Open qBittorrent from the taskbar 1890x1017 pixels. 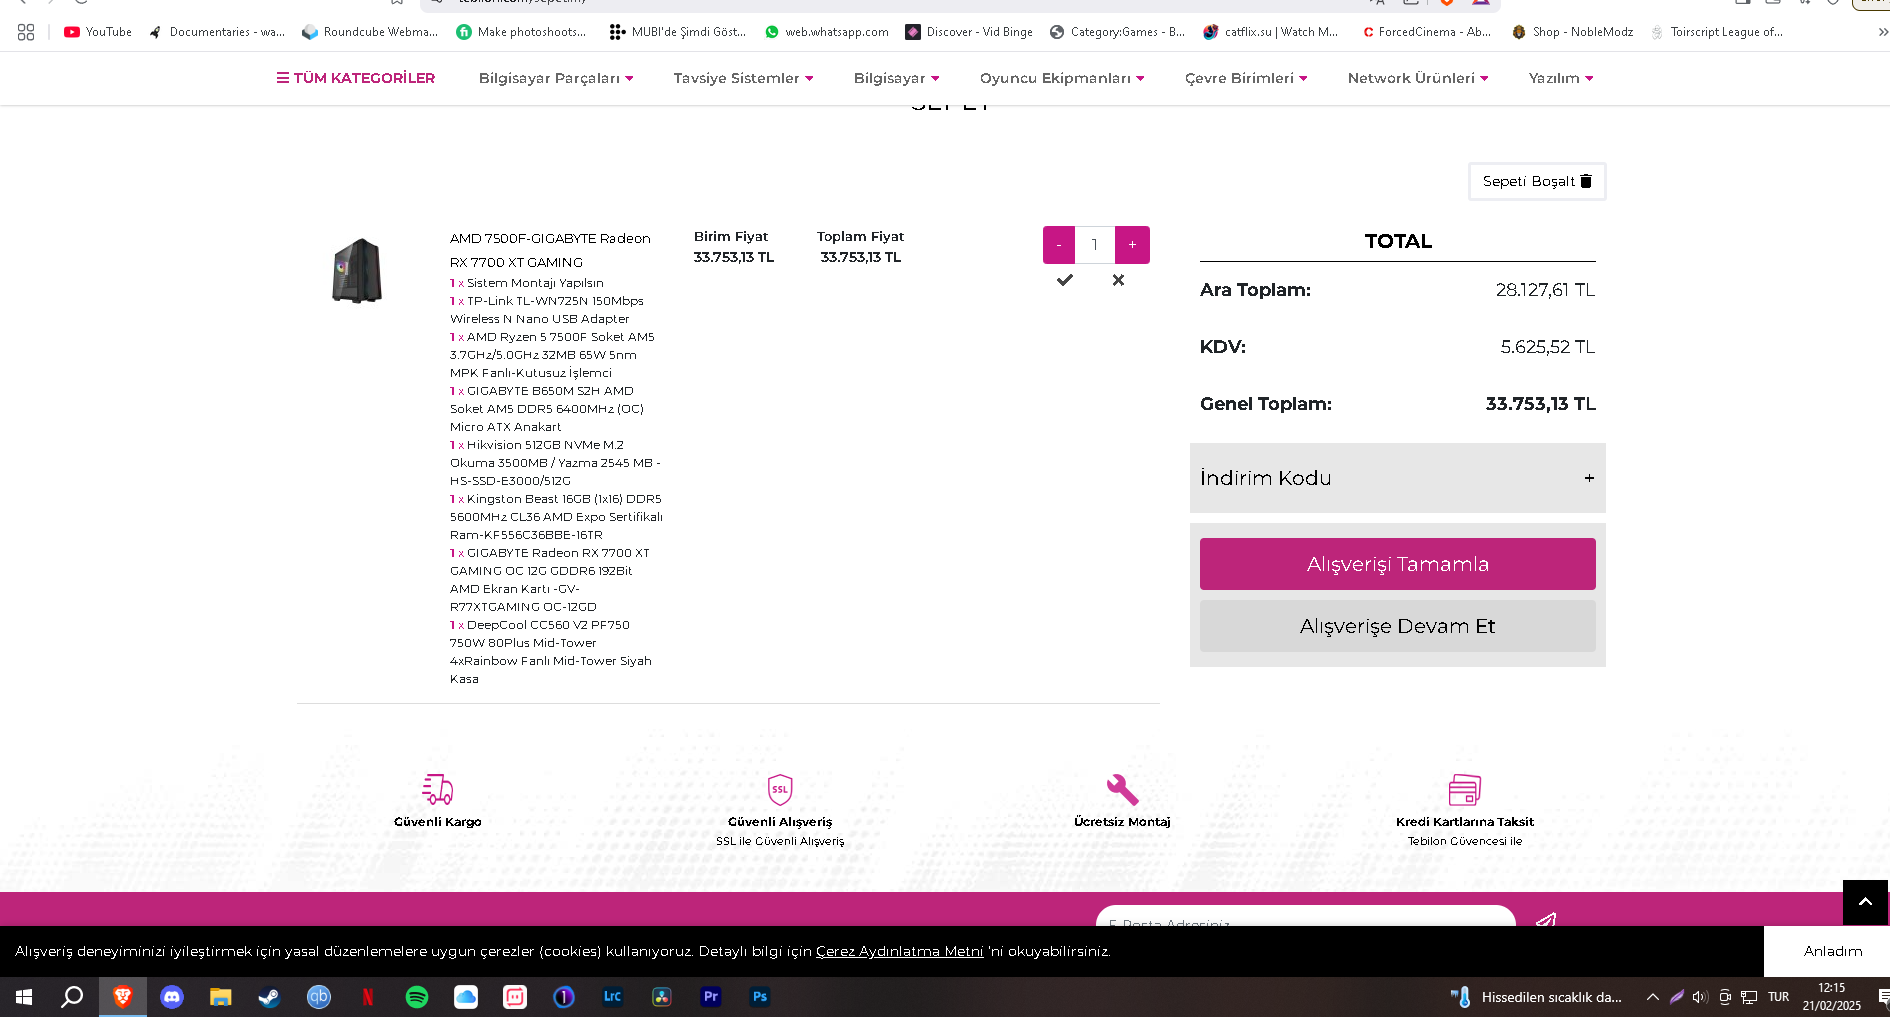pos(319,997)
